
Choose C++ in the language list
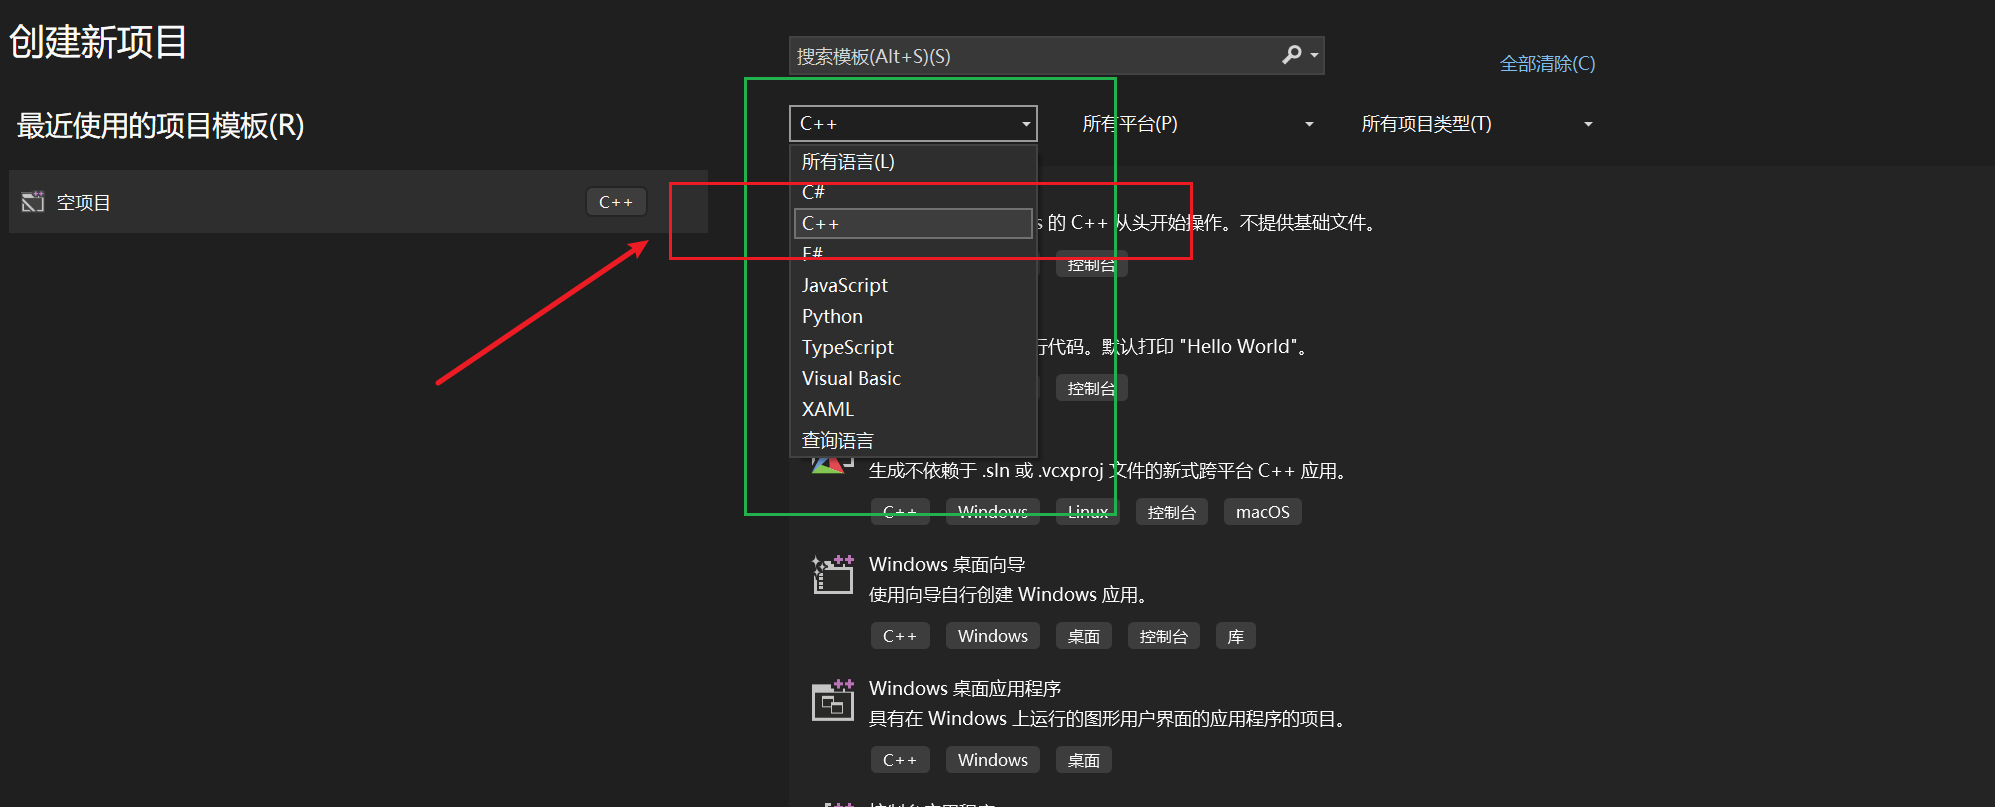point(913,223)
